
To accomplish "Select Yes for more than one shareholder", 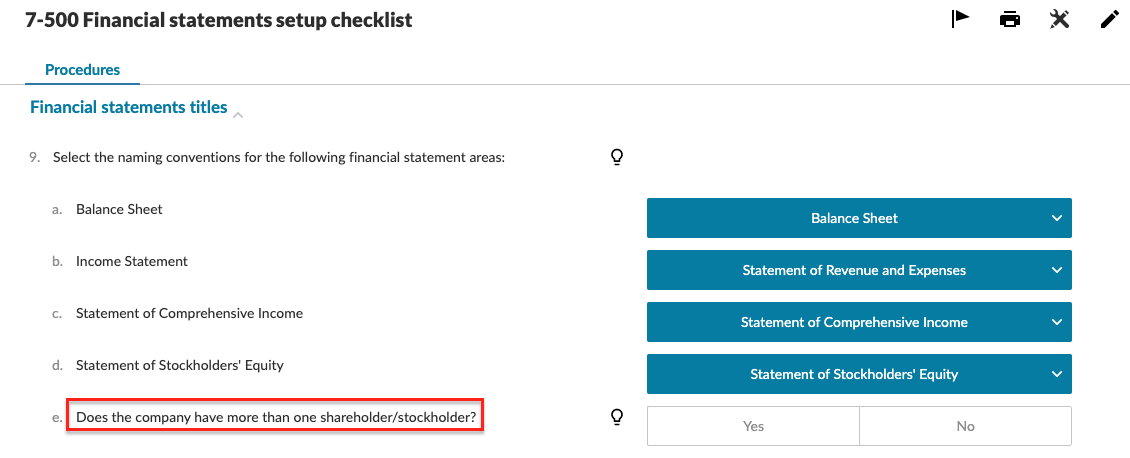I will pos(753,426).
